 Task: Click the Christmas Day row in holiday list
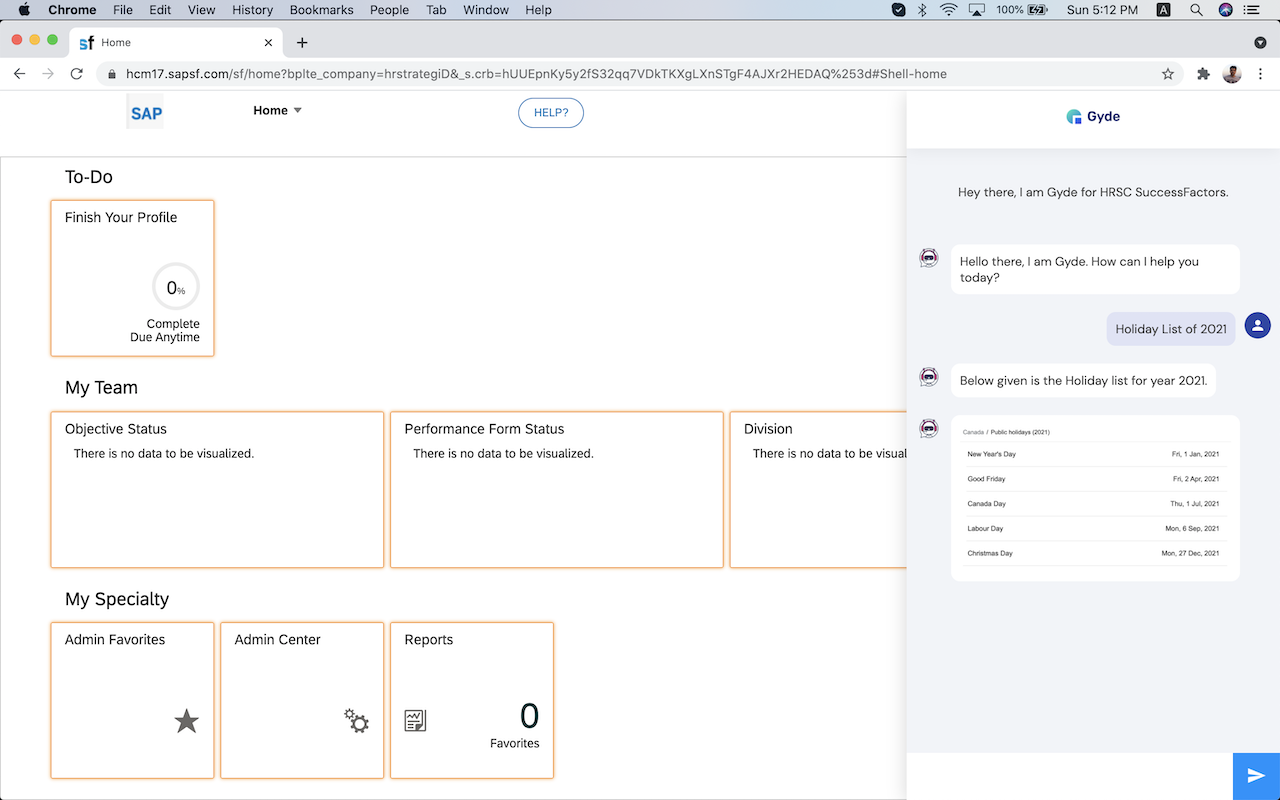tap(1093, 553)
